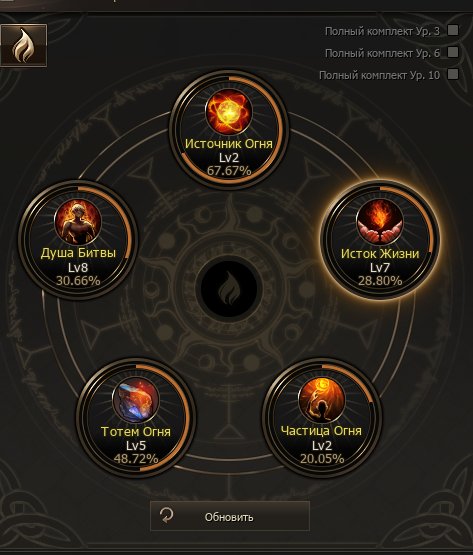Screen dimensions: 473x555
Task: Click the 67.67% progress on Источник Огня
Action: point(229,171)
